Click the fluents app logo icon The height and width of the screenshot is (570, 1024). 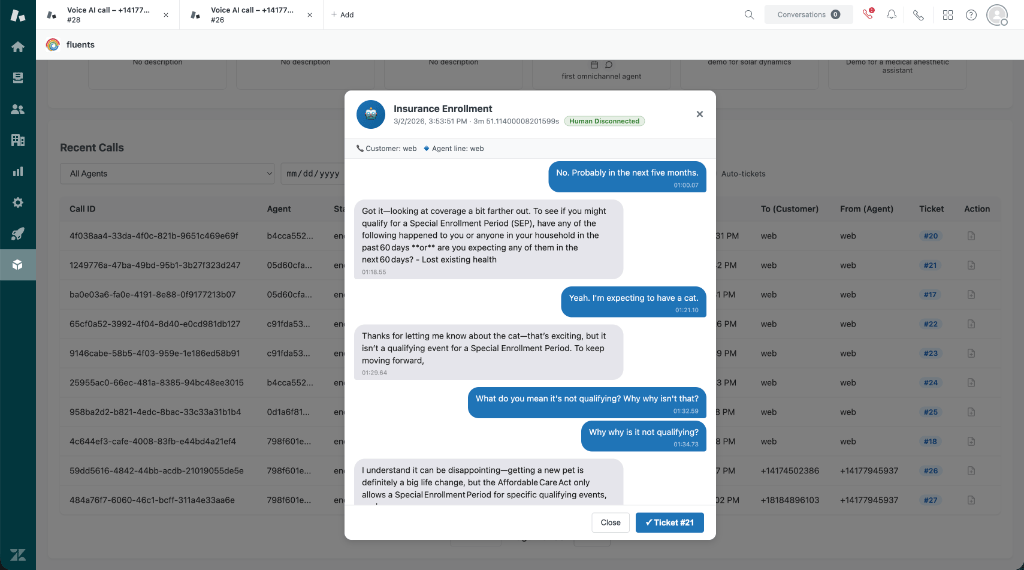53,44
